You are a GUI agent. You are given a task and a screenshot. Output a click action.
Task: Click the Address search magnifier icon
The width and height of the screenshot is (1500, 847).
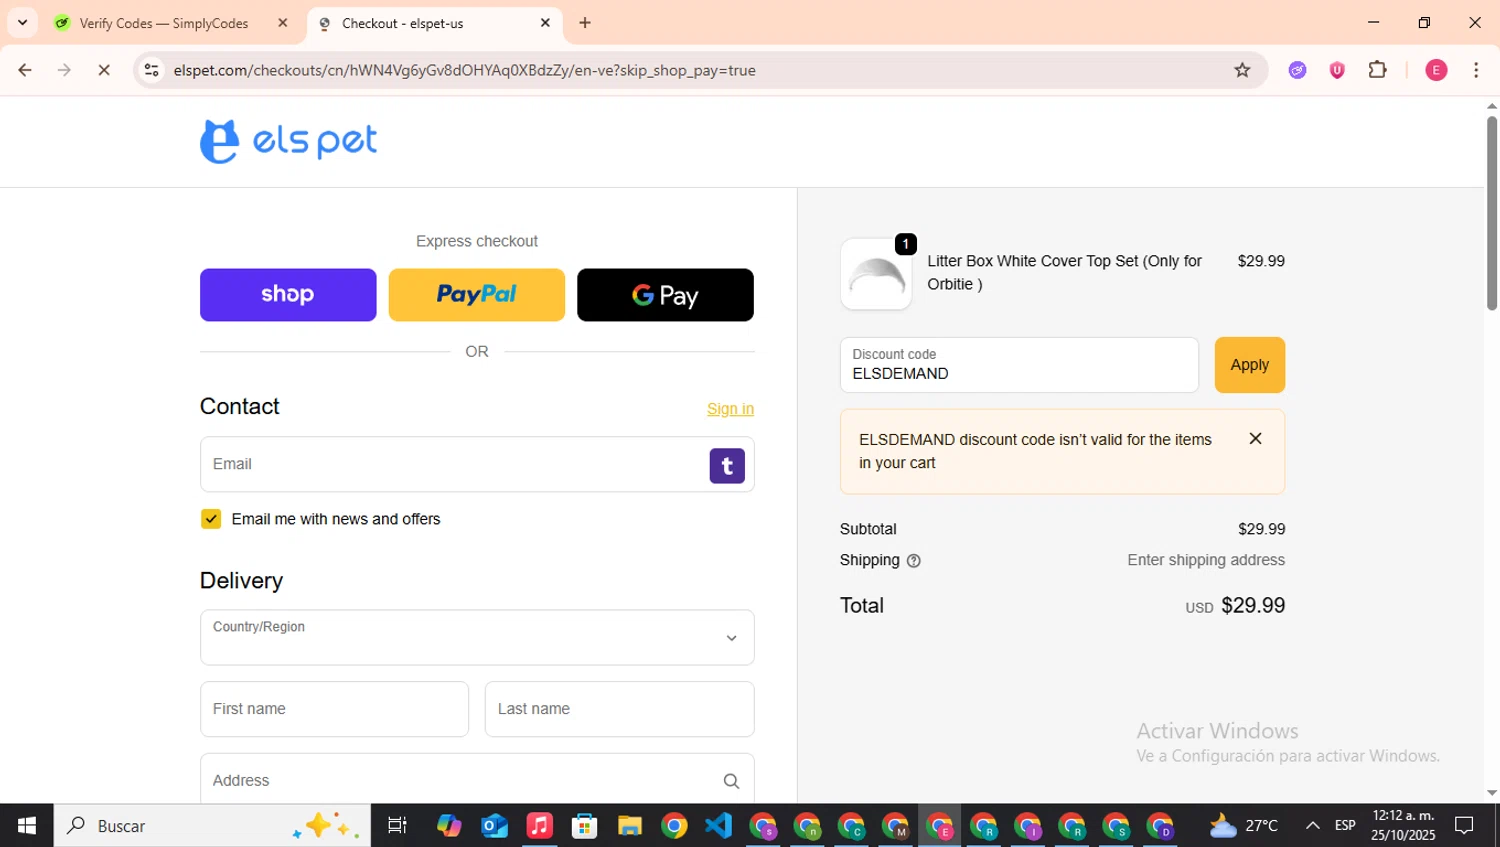(x=731, y=781)
